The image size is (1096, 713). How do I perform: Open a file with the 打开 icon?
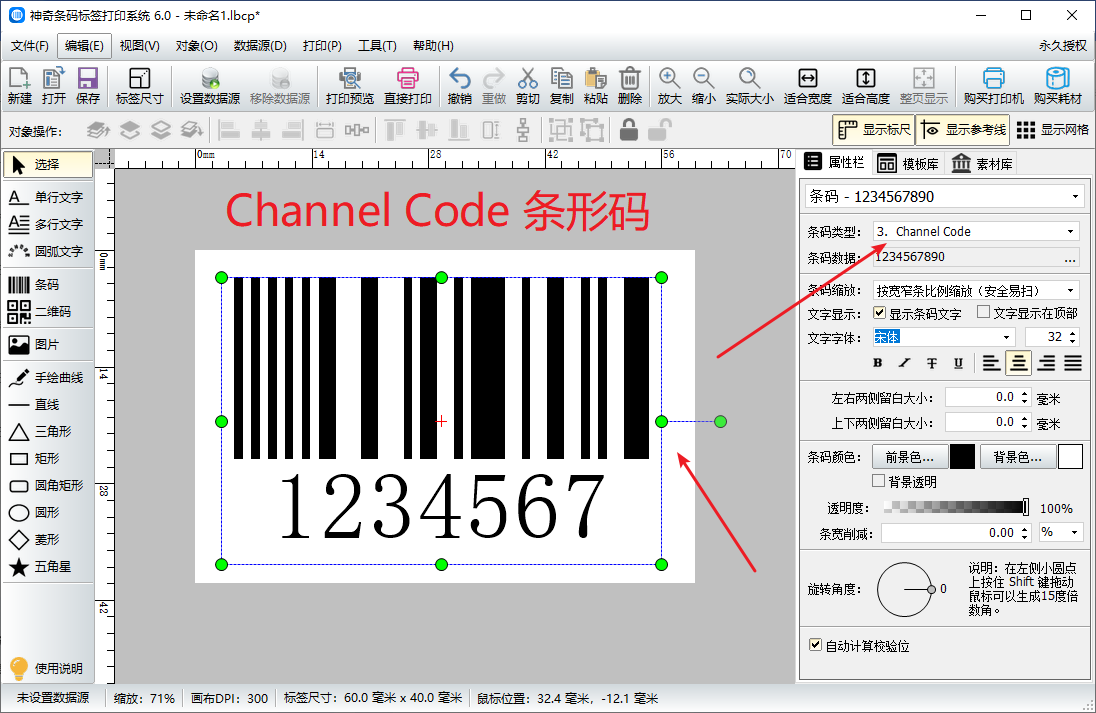click(x=54, y=86)
